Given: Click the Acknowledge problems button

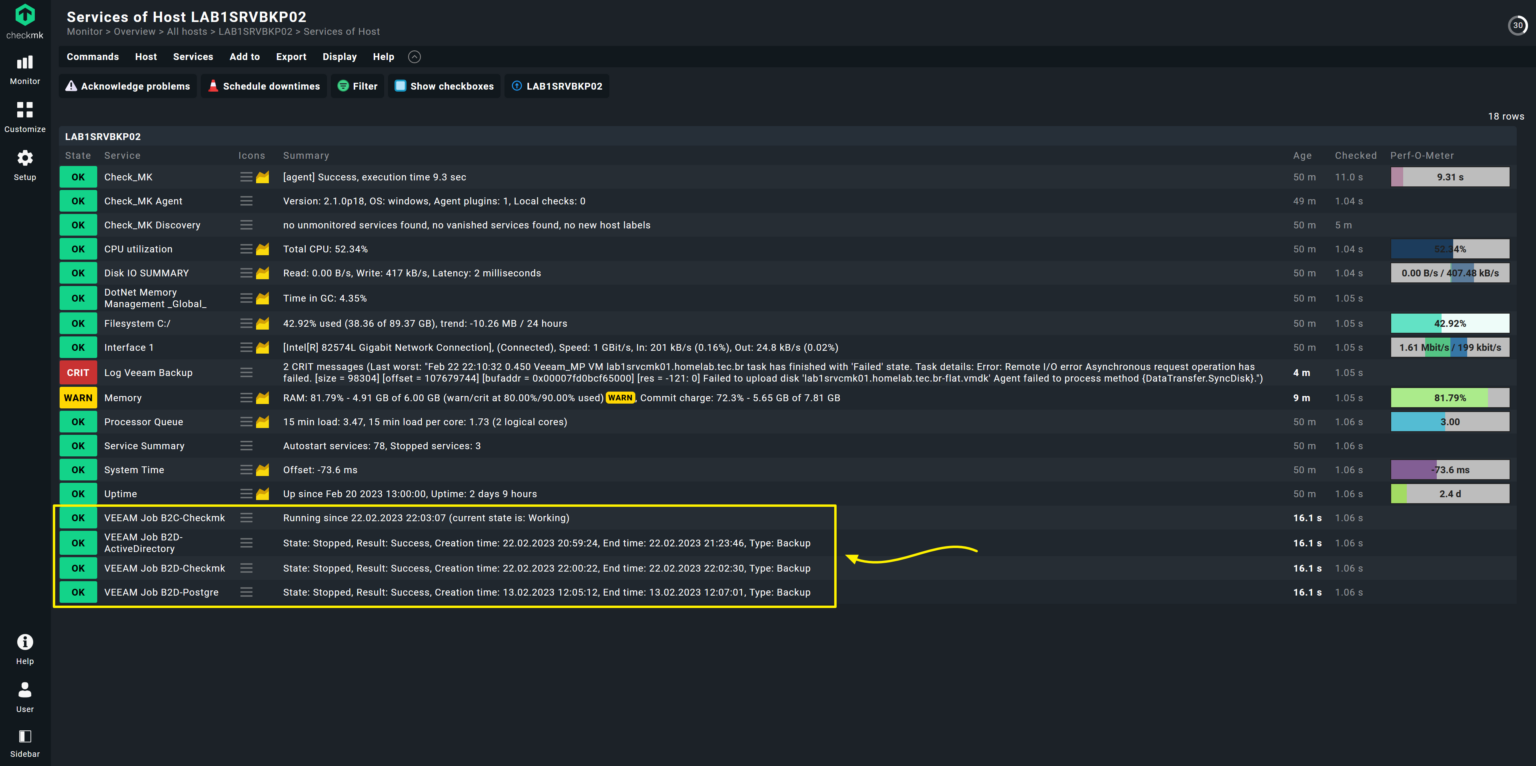Looking at the screenshot, I should click(x=127, y=86).
